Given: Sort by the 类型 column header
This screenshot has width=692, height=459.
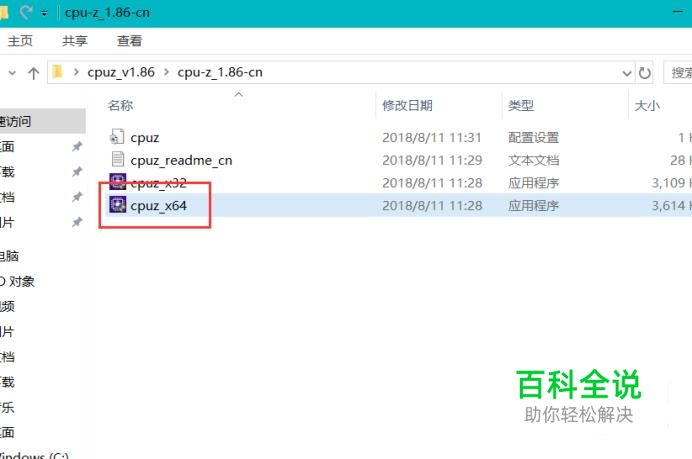Looking at the screenshot, I should click(521, 105).
